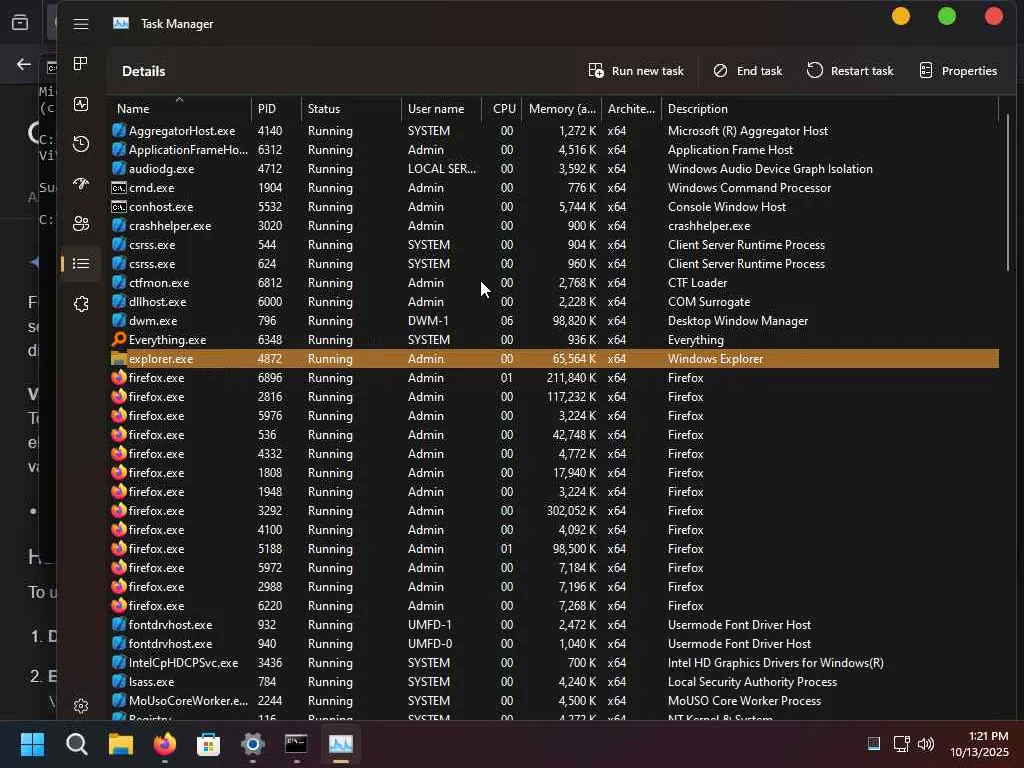
Task: Open File Explorer from the taskbar
Action: (x=121, y=744)
